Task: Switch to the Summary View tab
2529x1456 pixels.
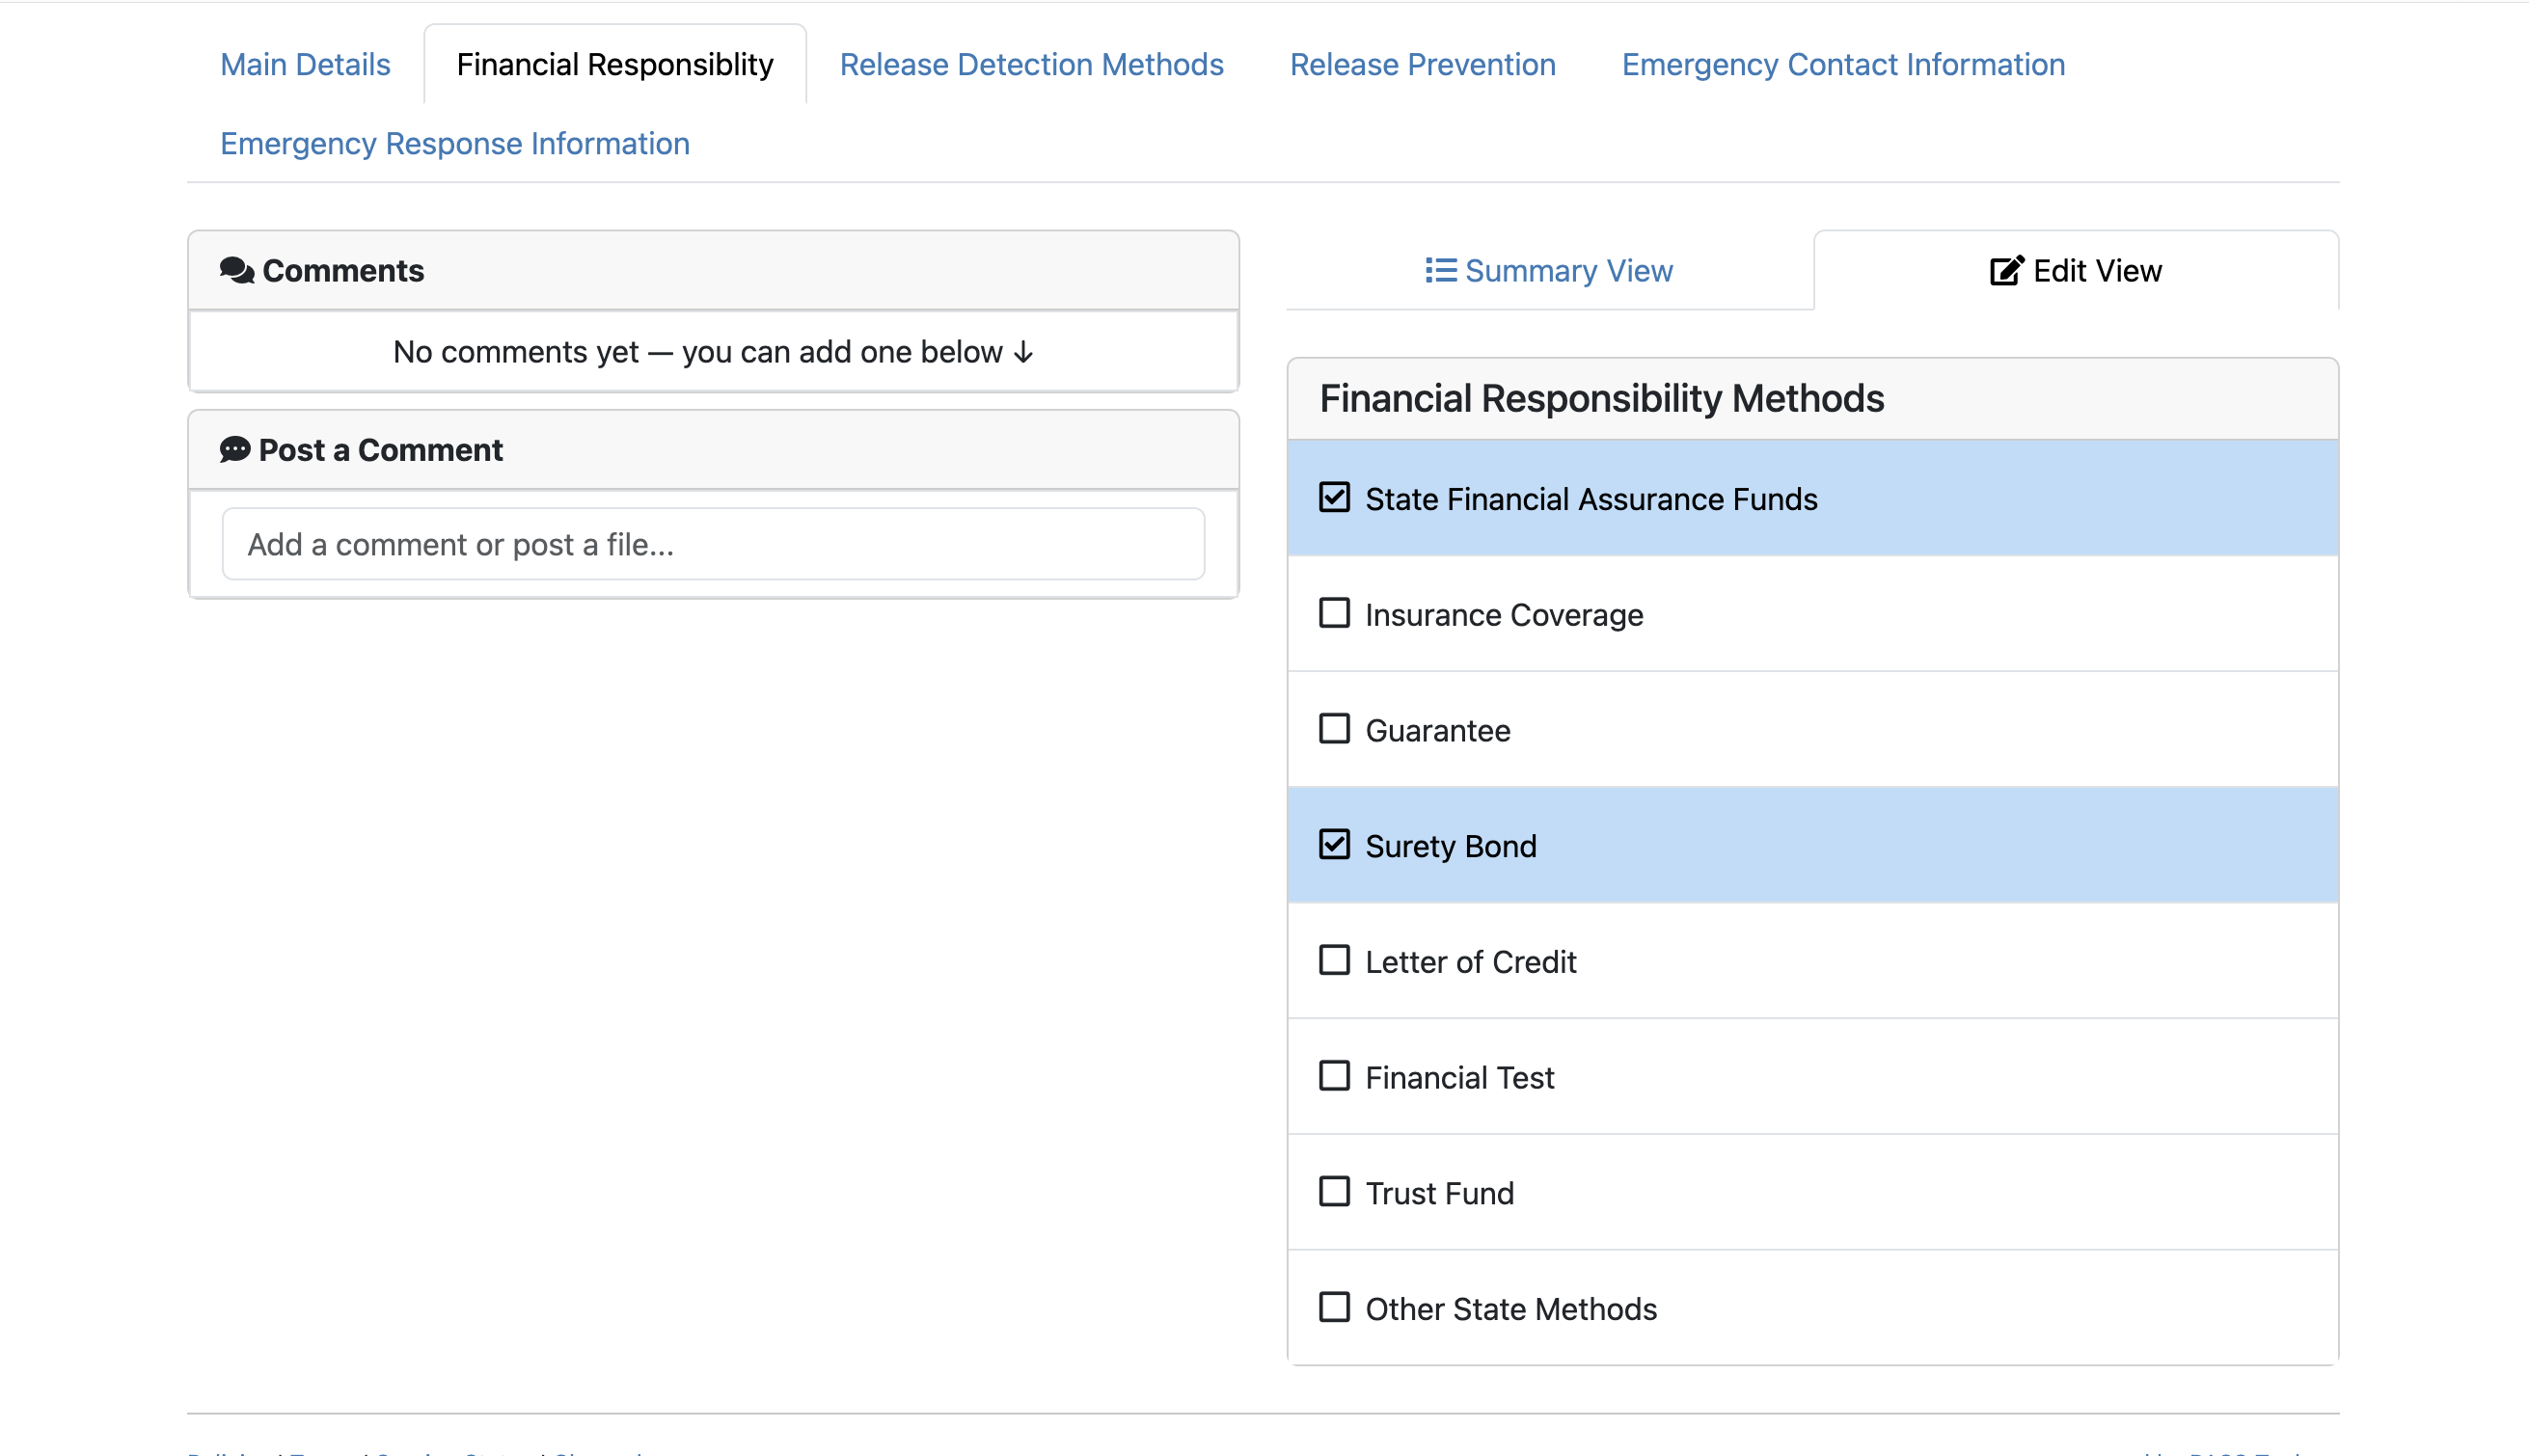Action: [x=1549, y=270]
